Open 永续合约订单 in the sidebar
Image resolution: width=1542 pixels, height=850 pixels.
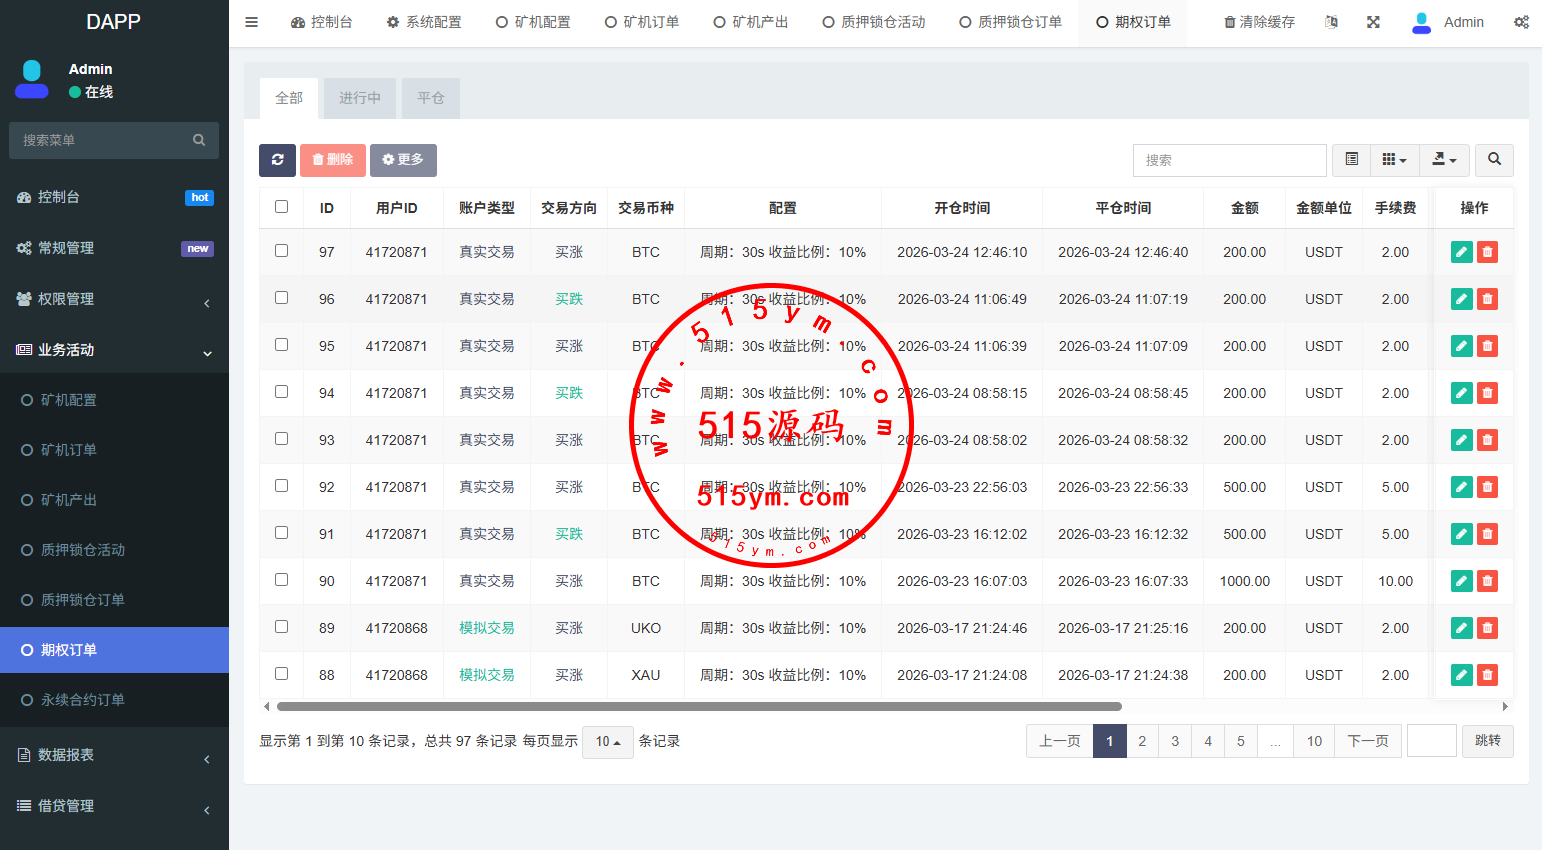coord(83,700)
